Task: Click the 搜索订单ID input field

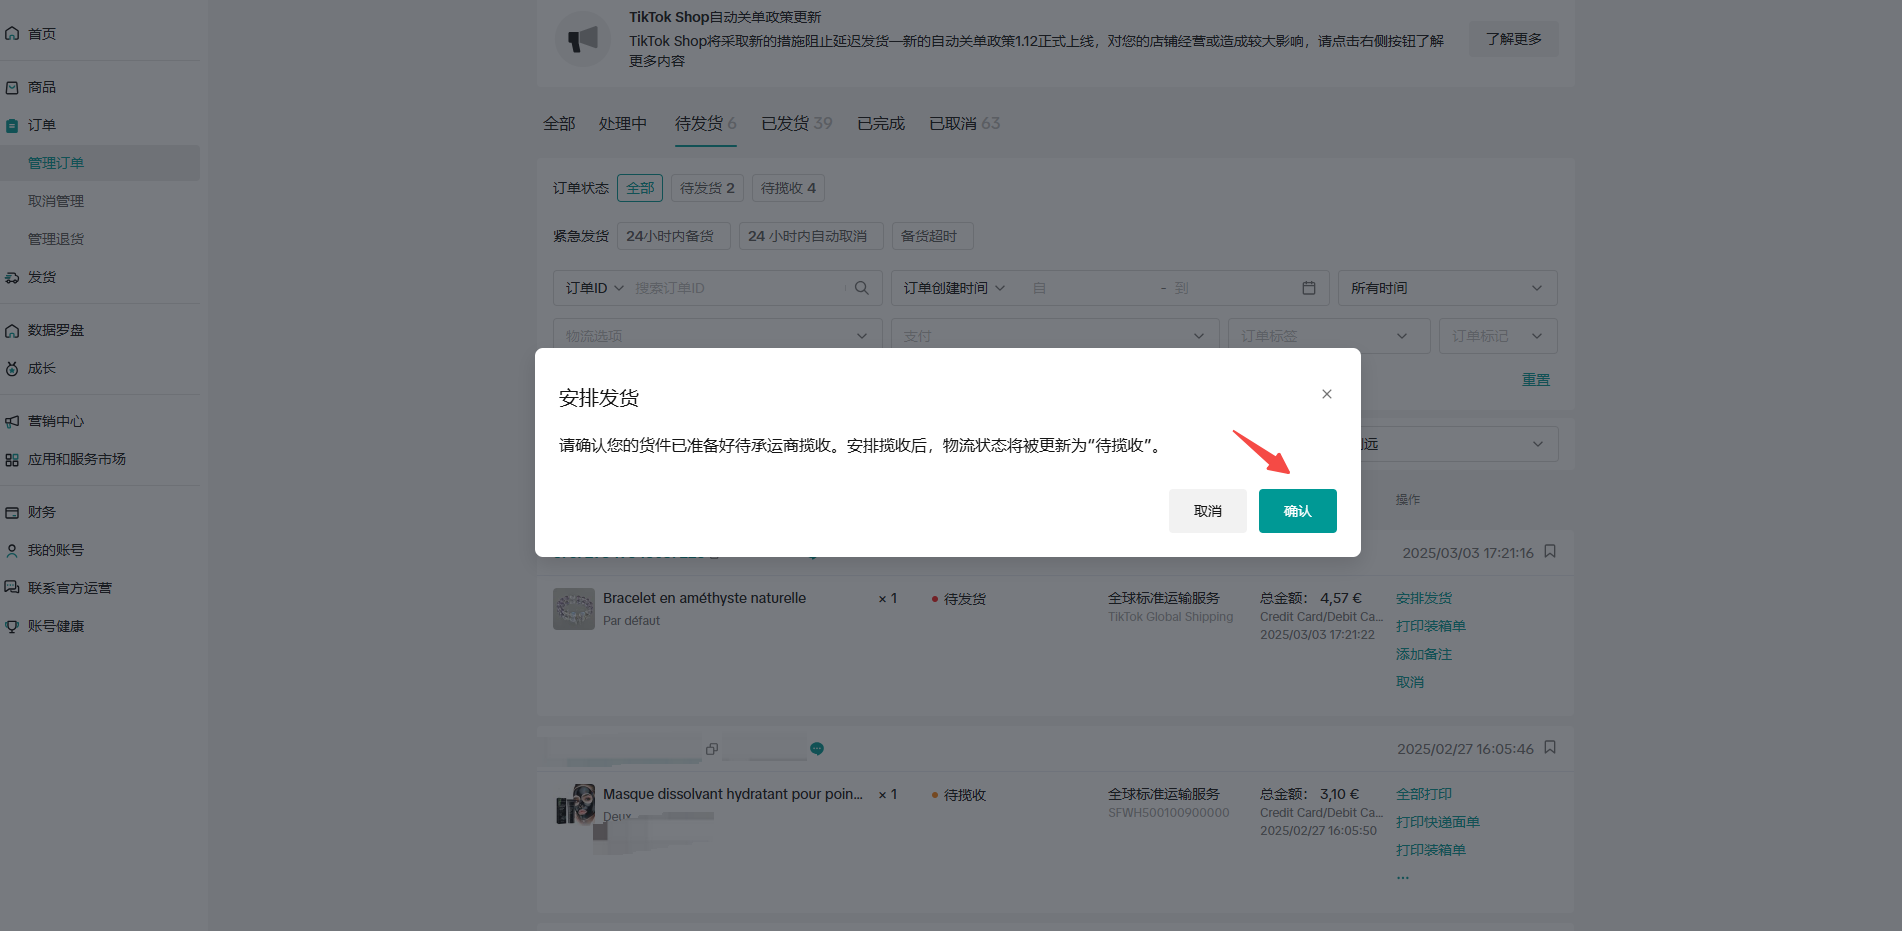Action: (735, 288)
